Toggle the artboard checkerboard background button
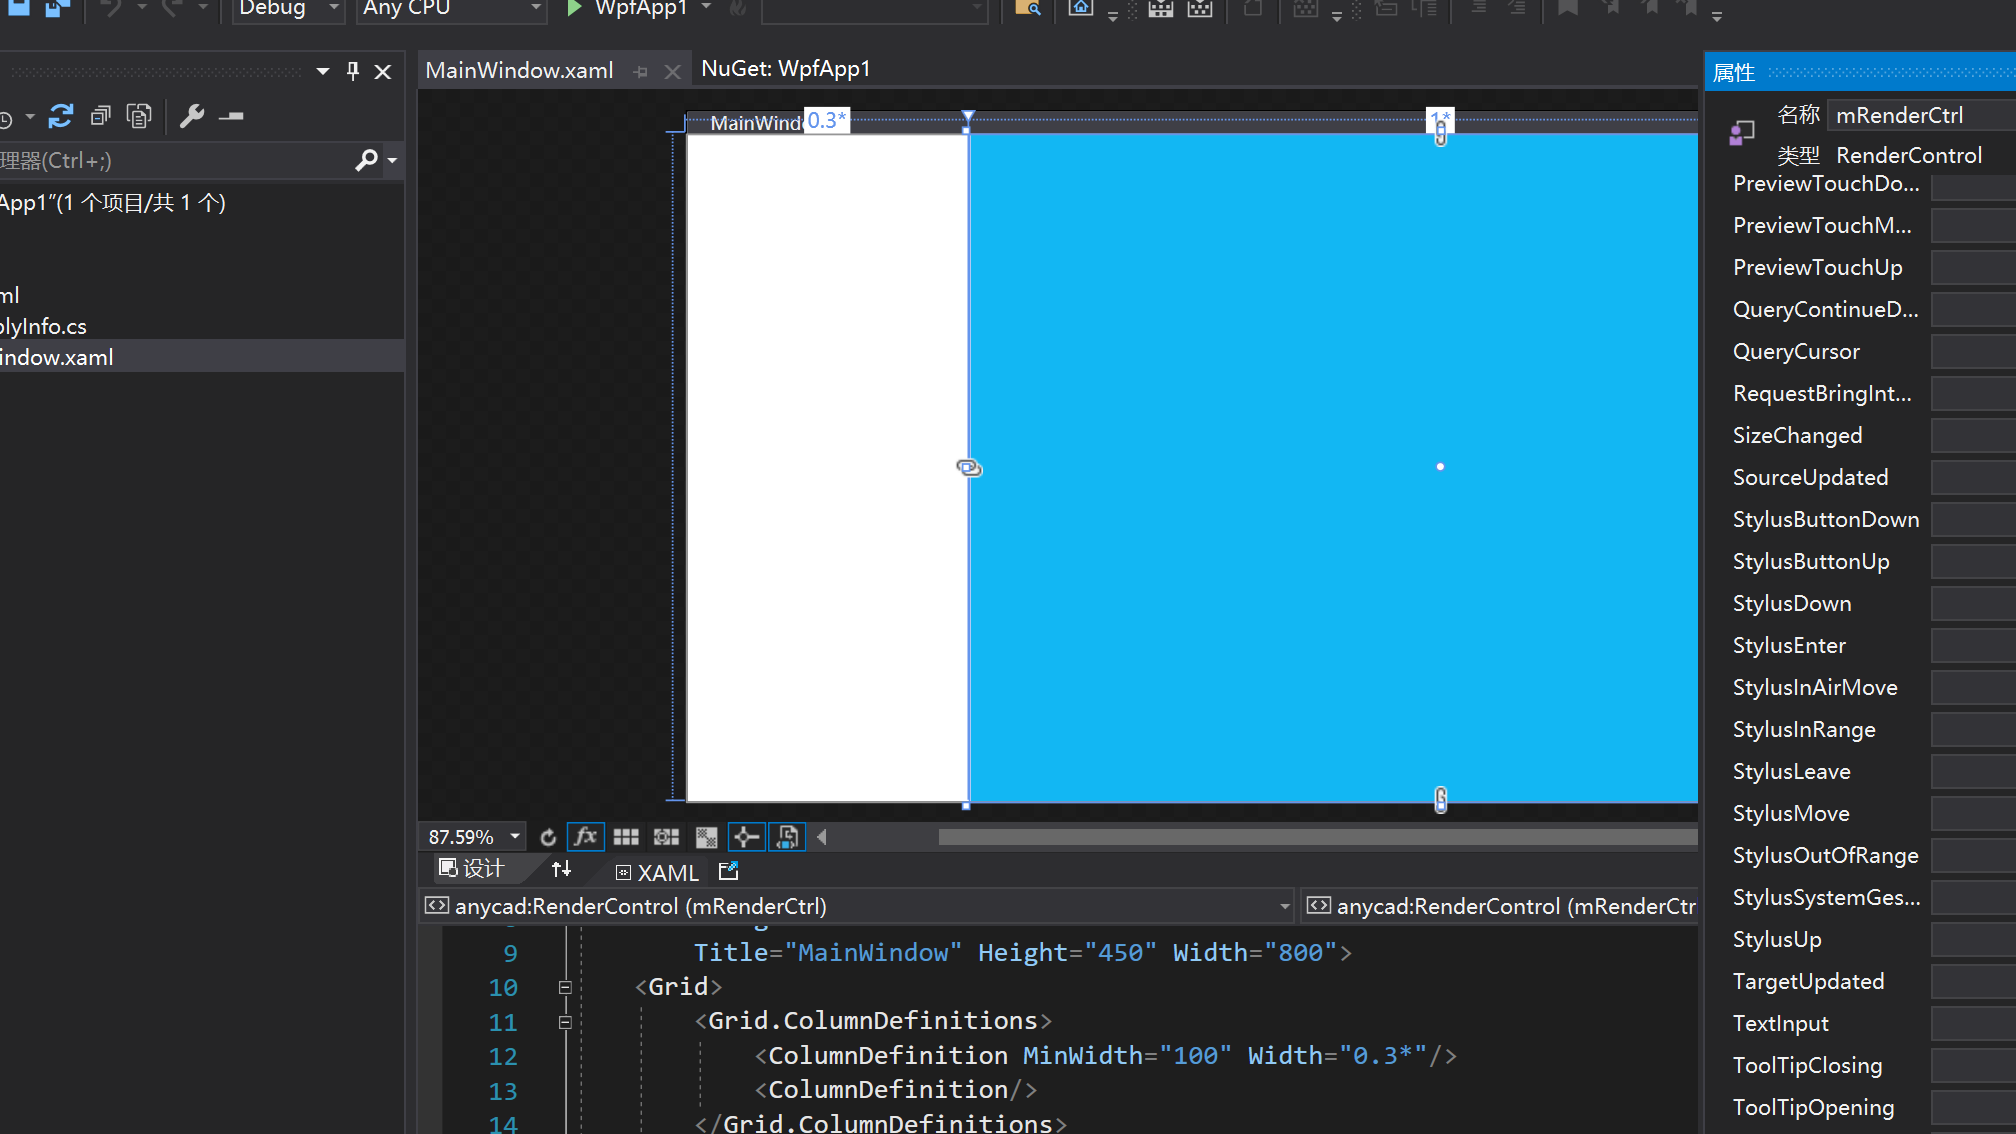Image resolution: width=2016 pixels, height=1134 pixels. [x=706, y=837]
